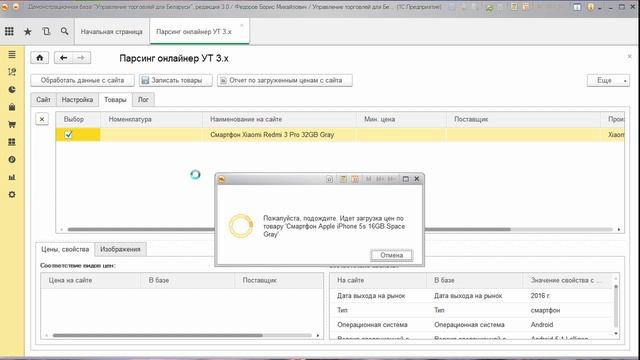The width and height of the screenshot is (640, 360).
Task: Click the Значение свойства column header
Action: (x=568, y=280)
